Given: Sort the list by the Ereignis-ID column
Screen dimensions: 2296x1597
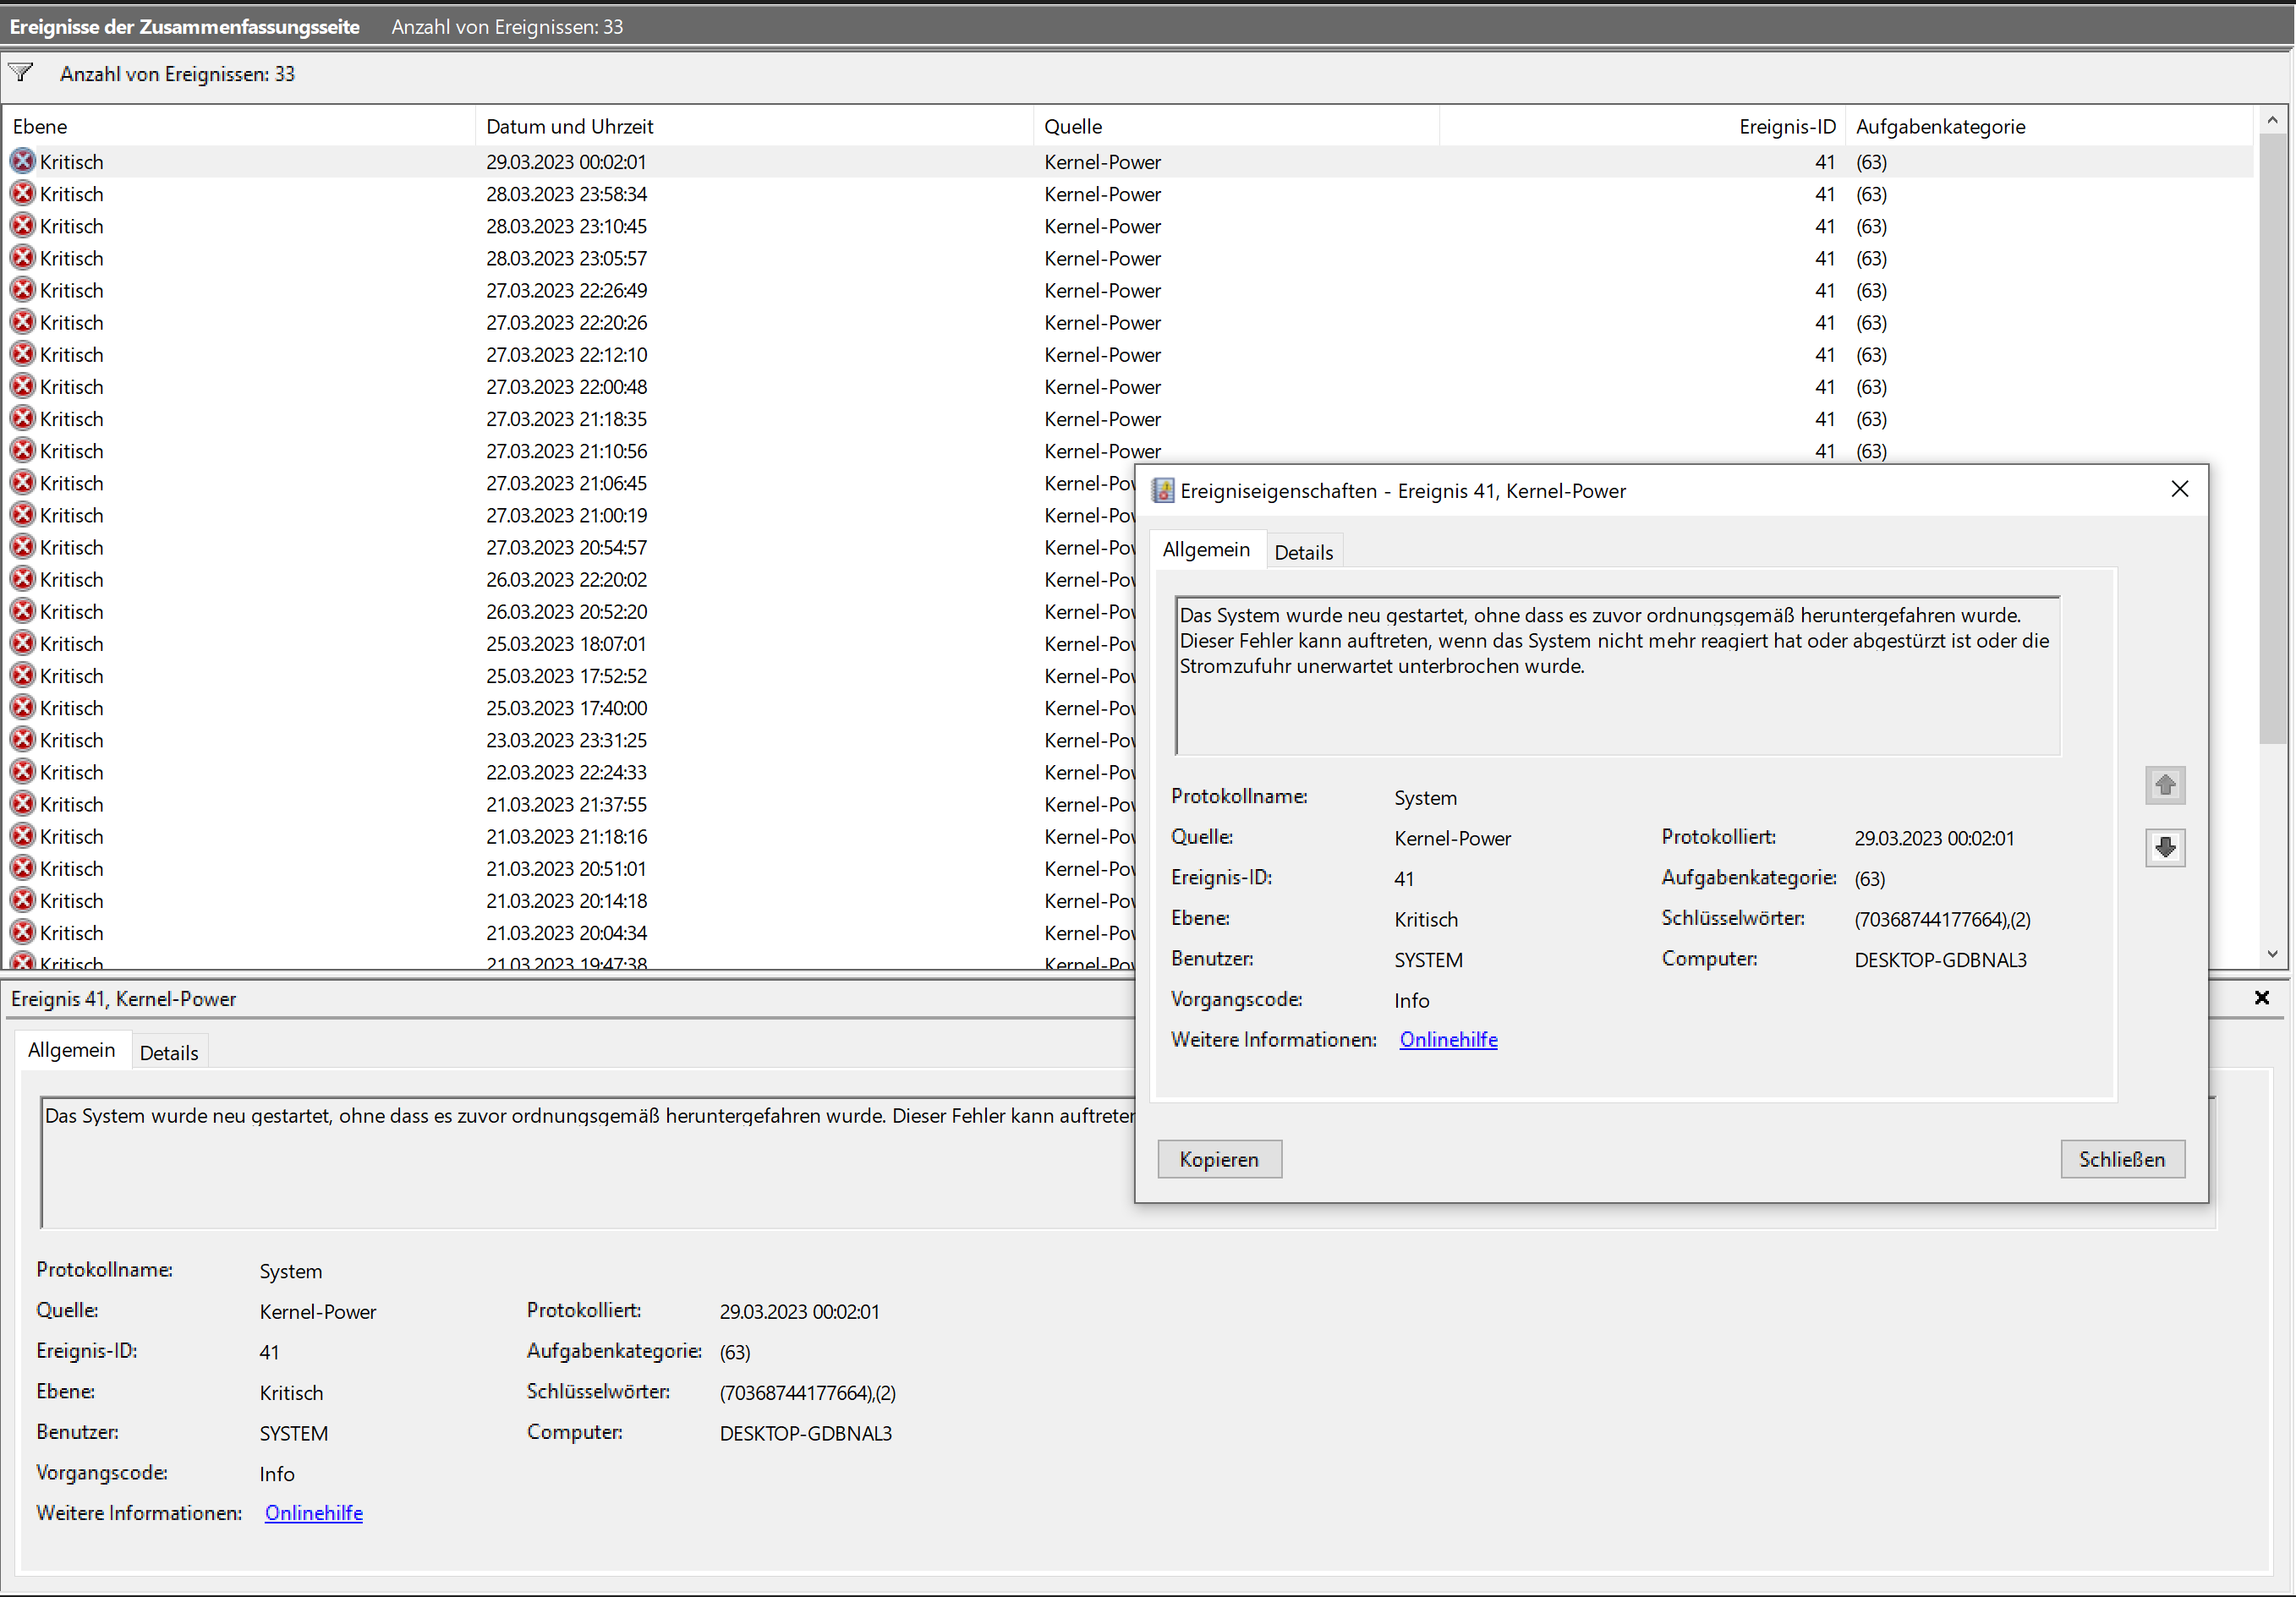Looking at the screenshot, I should 1786,127.
